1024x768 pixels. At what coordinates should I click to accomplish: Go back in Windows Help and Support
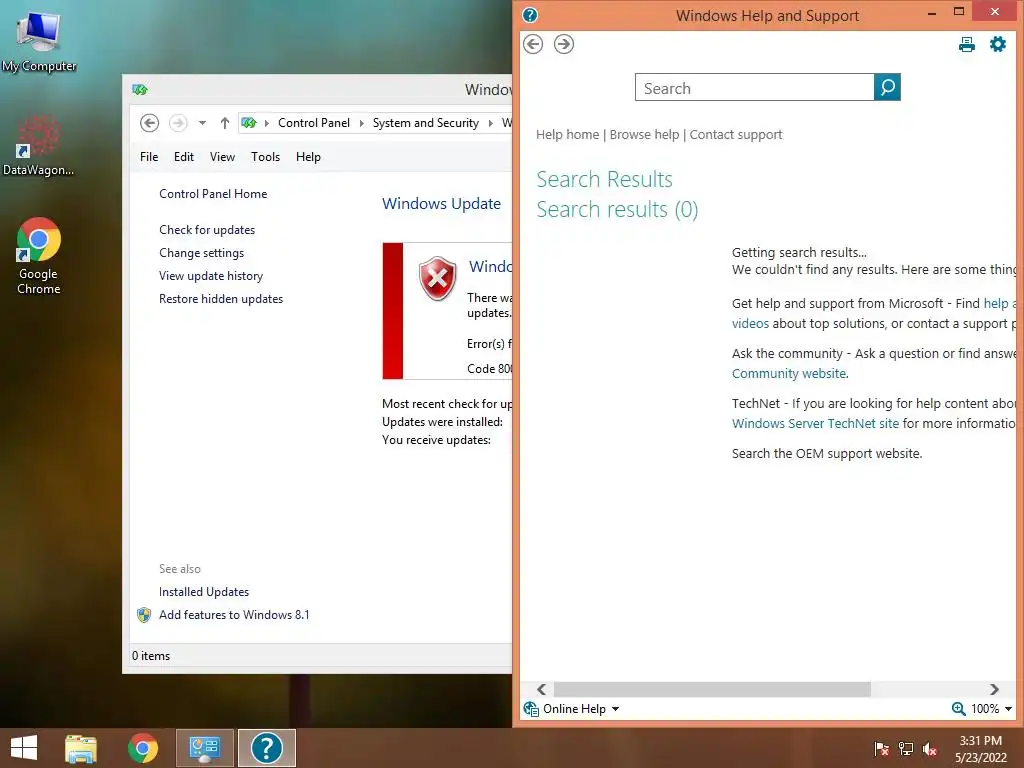click(x=533, y=44)
